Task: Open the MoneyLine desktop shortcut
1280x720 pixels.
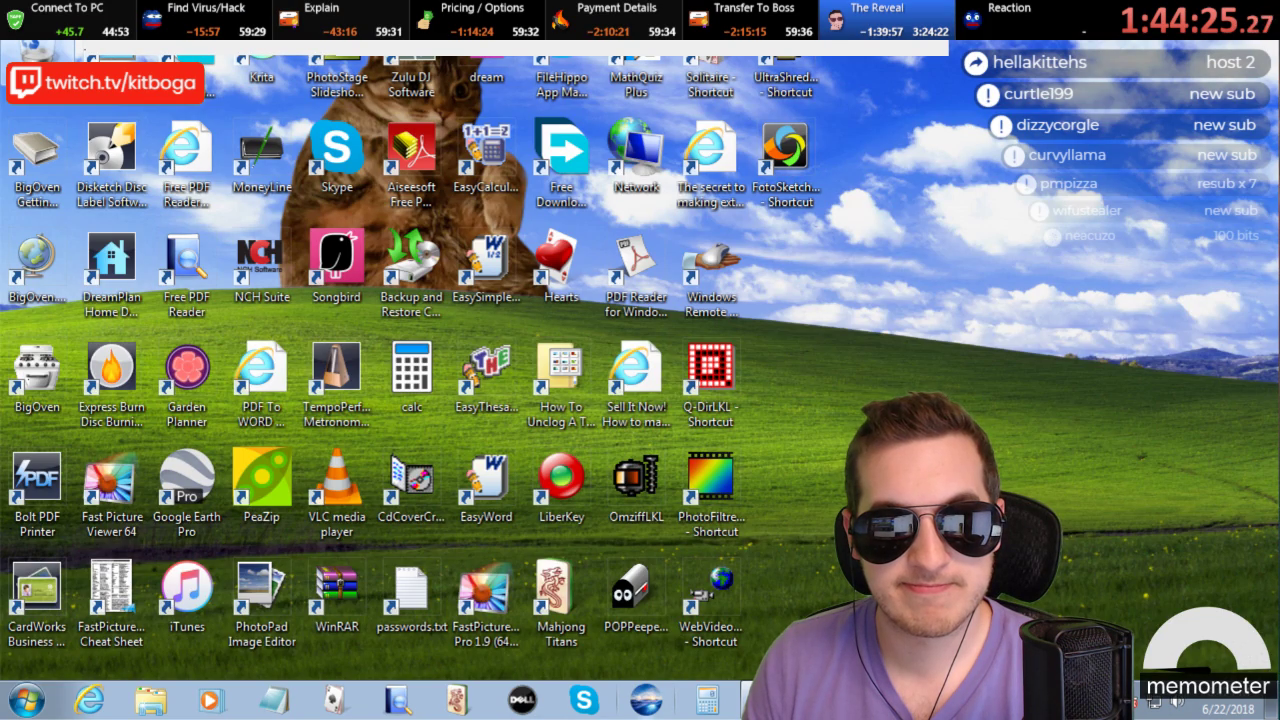Action: [x=262, y=158]
